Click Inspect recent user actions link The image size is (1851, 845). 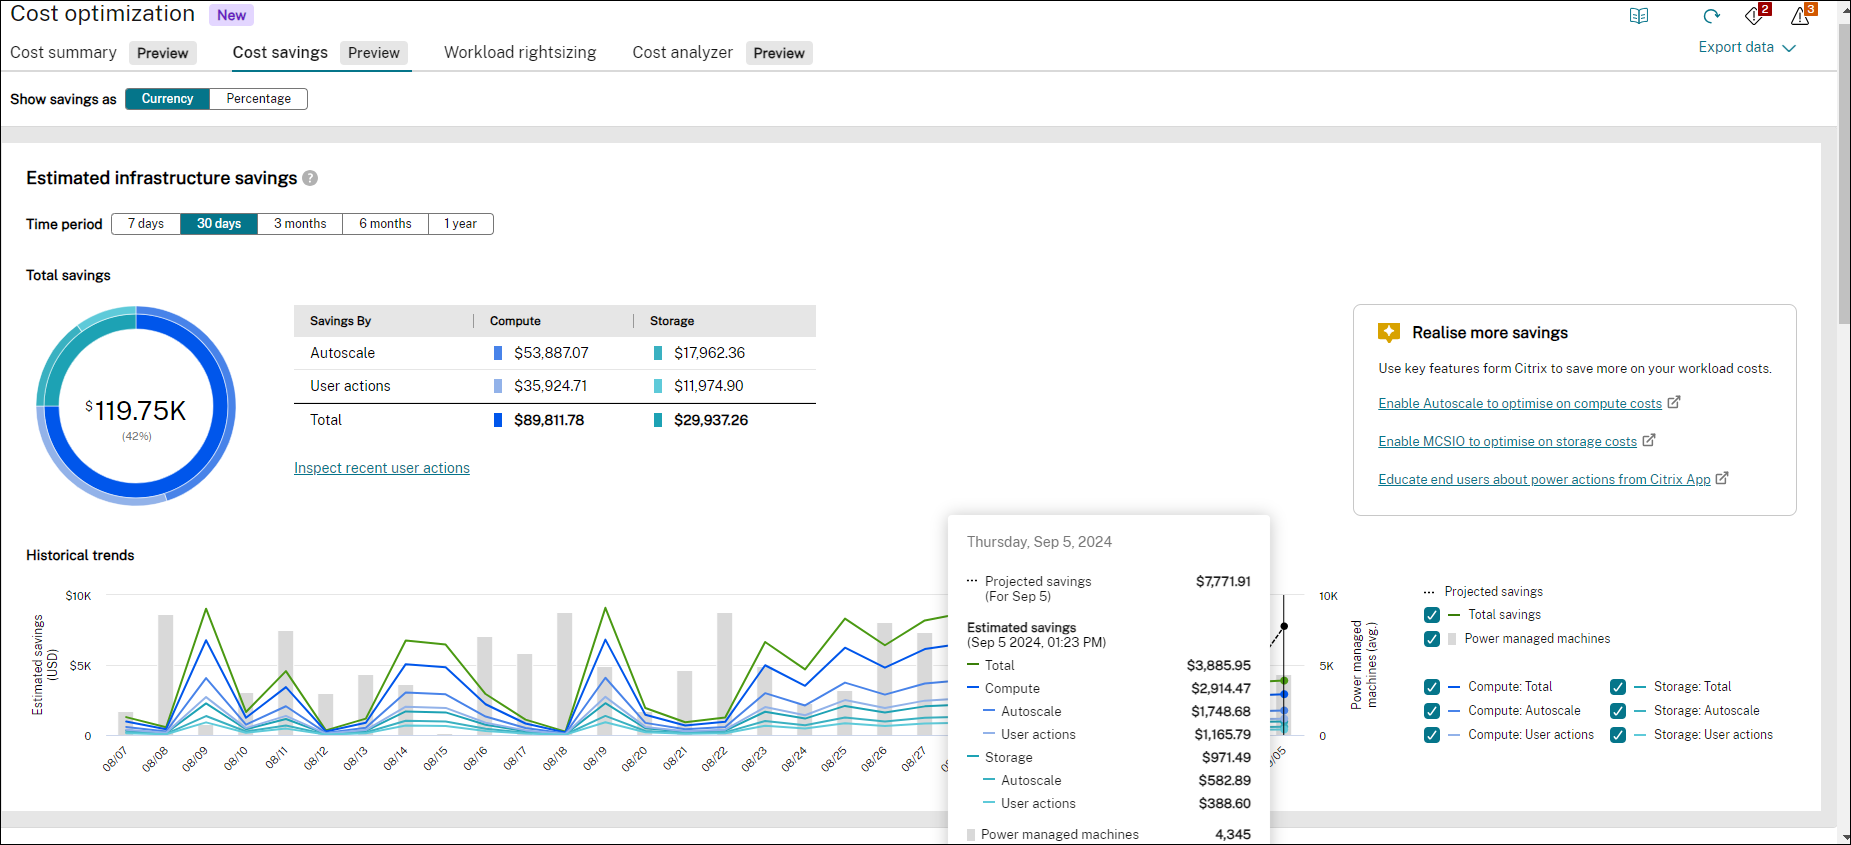point(381,468)
